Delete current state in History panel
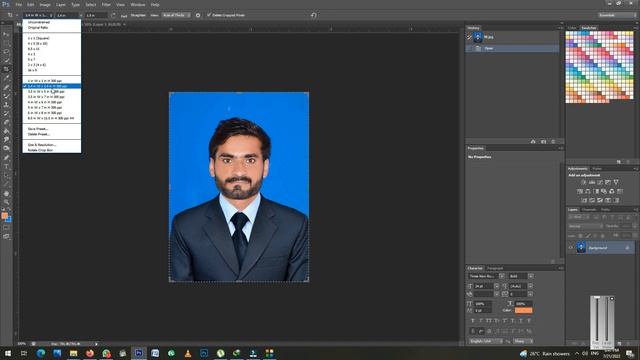This screenshot has width=640, height=360. (553, 142)
